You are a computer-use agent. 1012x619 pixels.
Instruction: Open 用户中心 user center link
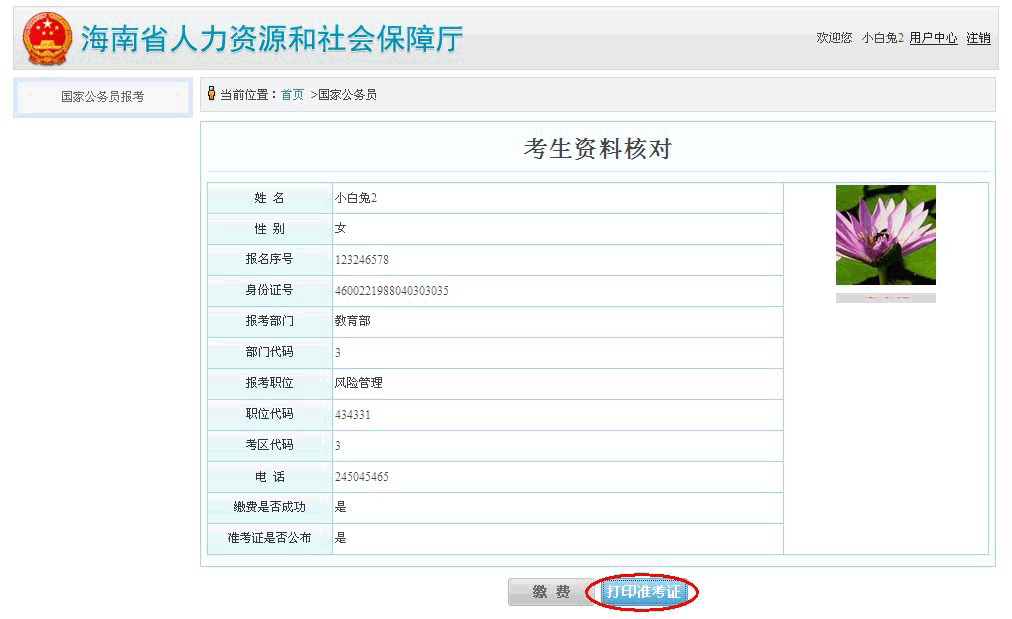pyautogui.click(x=933, y=38)
